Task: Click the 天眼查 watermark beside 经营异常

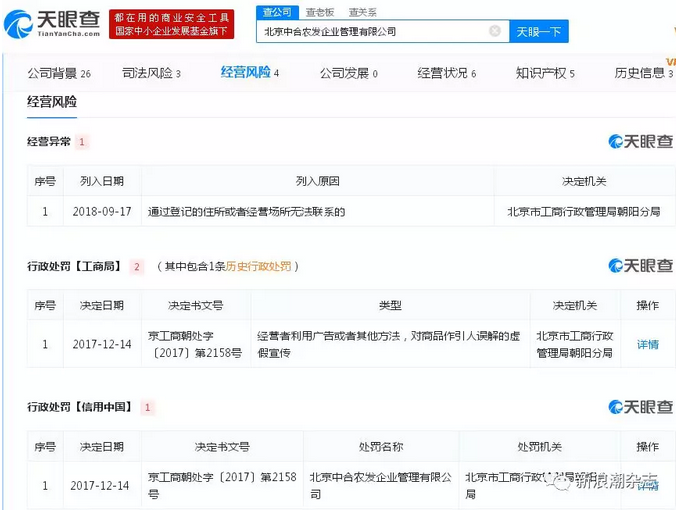Action: tap(640, 142)
